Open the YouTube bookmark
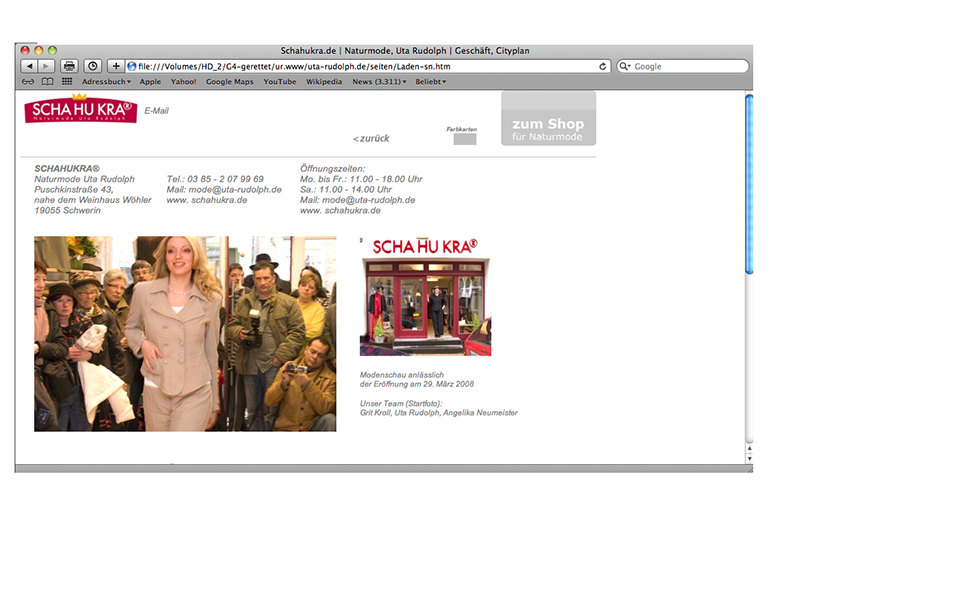This screenshot has width=960, height=591. [x=280, y=82]
